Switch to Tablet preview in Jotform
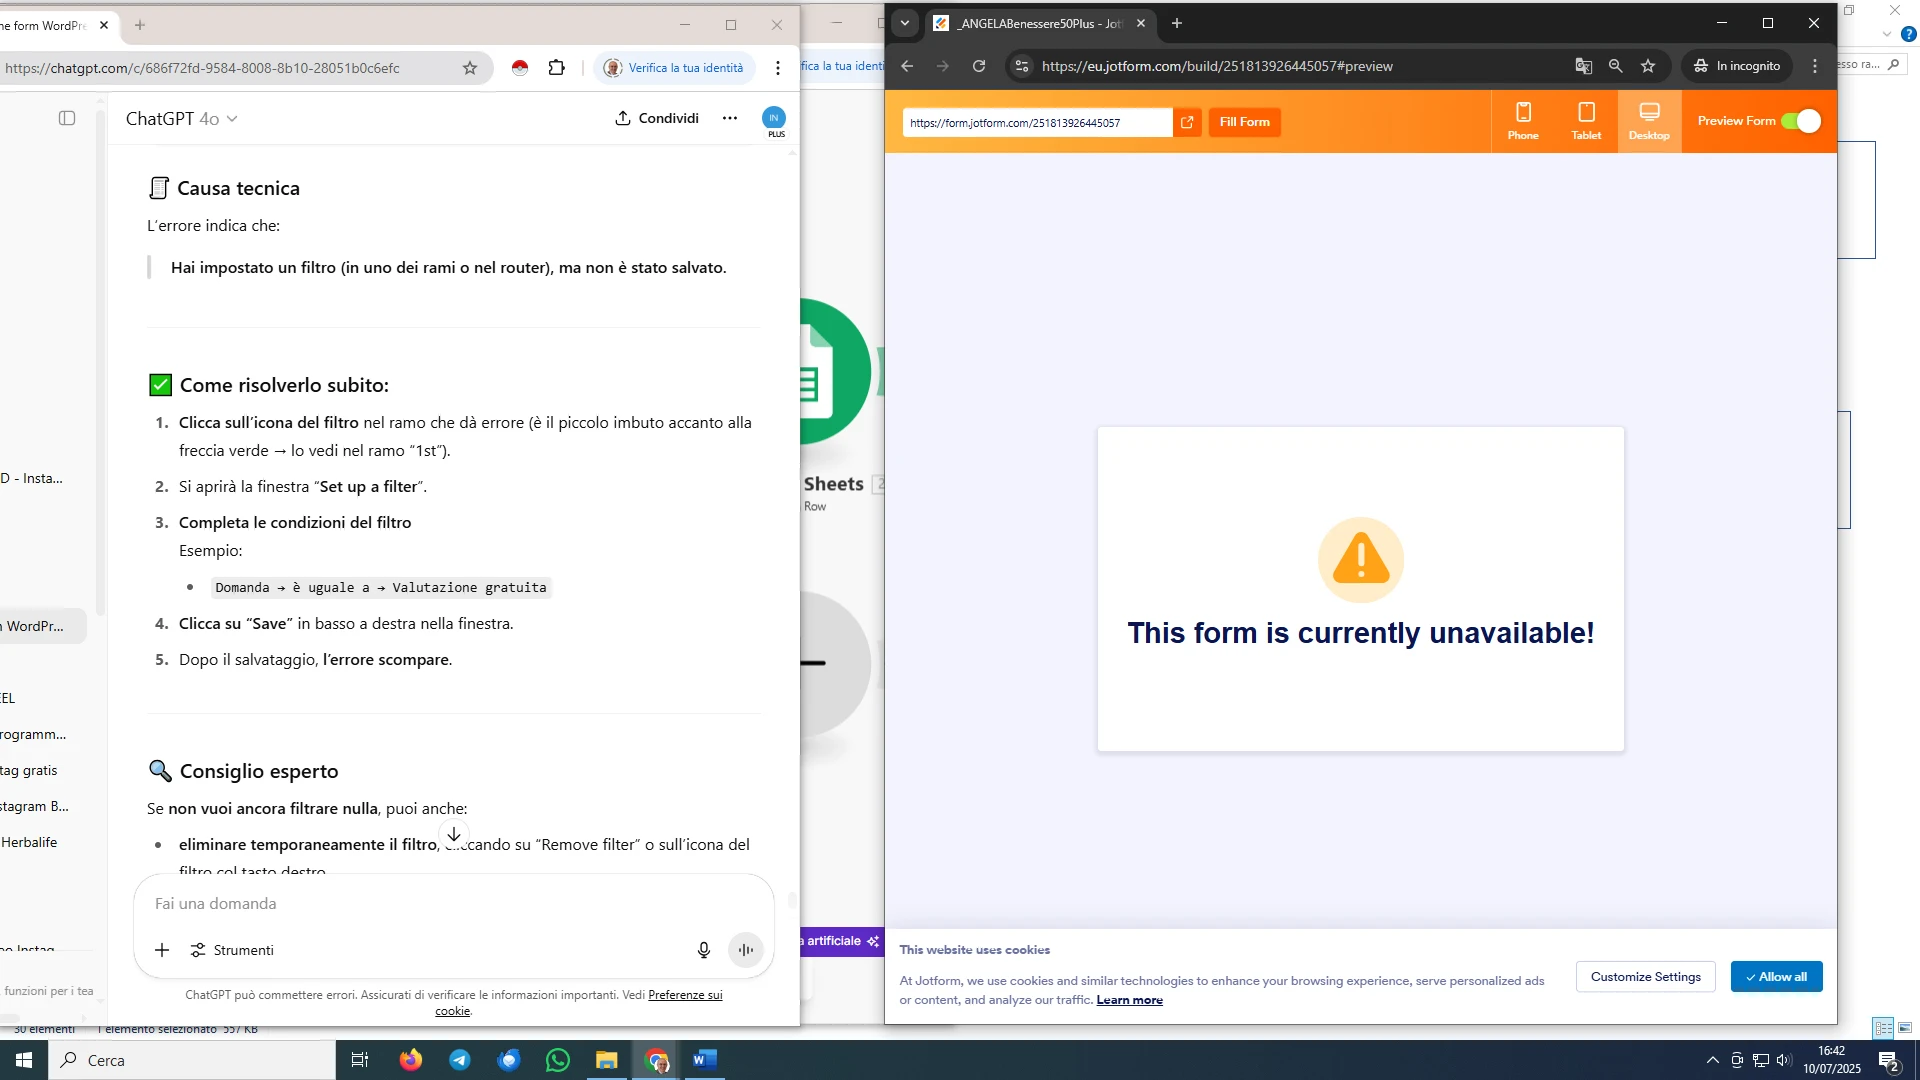 coord(1585,120)
